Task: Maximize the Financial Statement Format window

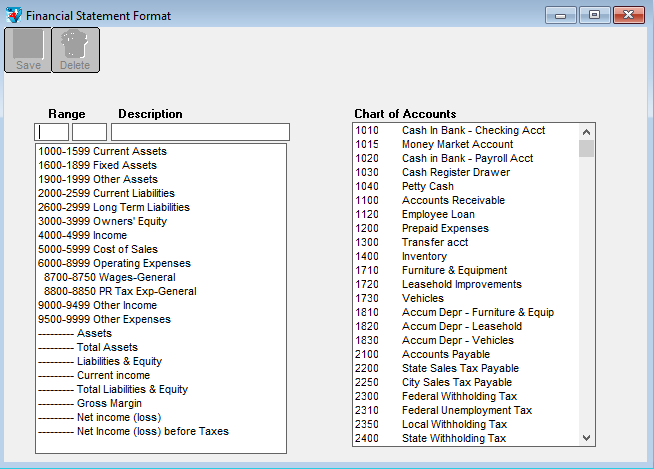Action: pos(594,15)
